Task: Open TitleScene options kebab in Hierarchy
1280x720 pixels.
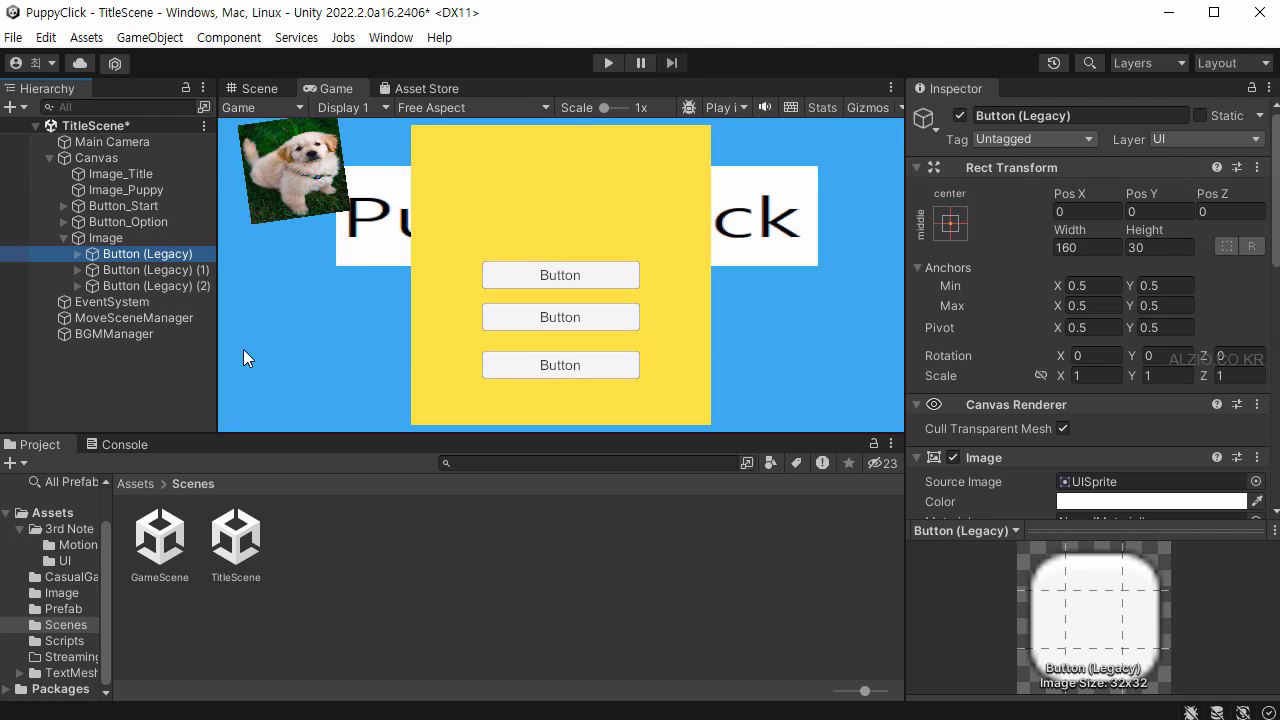Action: click(204, 126)
